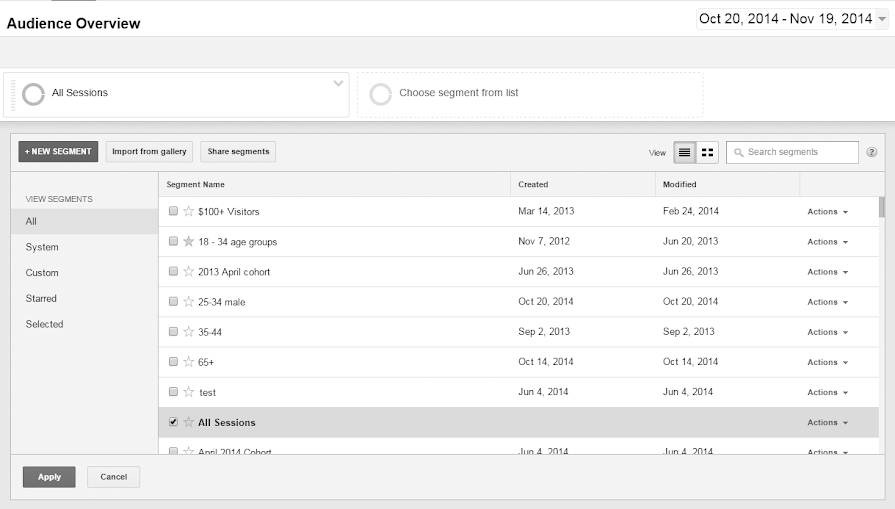
Task: Expand Actions menu for 2013 April cohort
Action: click(x=827, y=271)
